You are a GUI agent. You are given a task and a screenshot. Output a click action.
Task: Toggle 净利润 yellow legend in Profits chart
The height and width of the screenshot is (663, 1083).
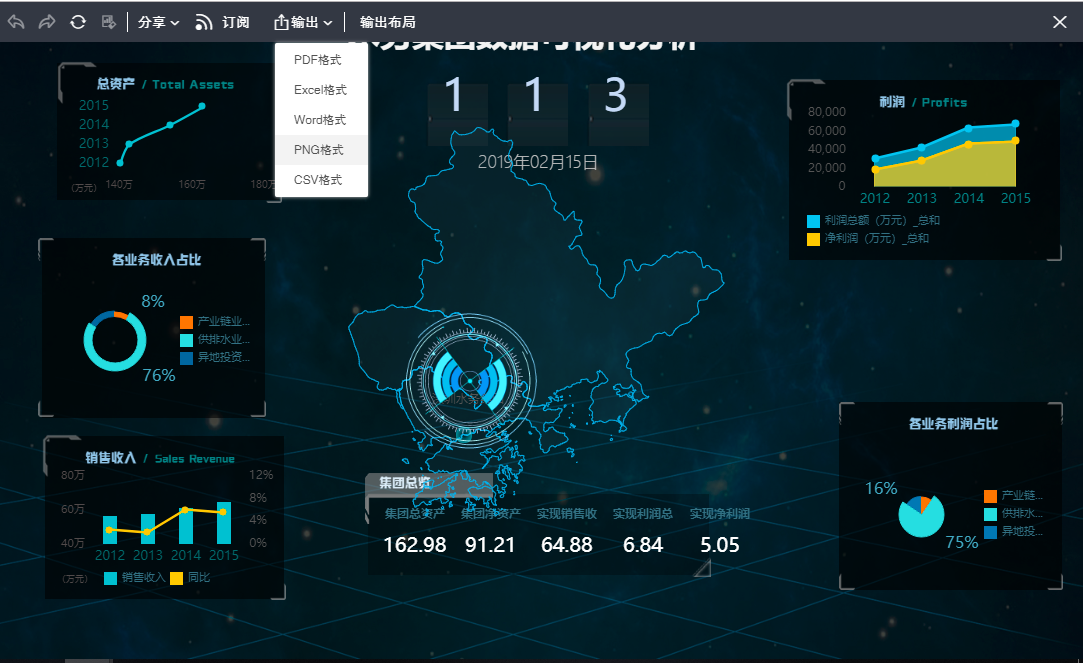point(813,239)
